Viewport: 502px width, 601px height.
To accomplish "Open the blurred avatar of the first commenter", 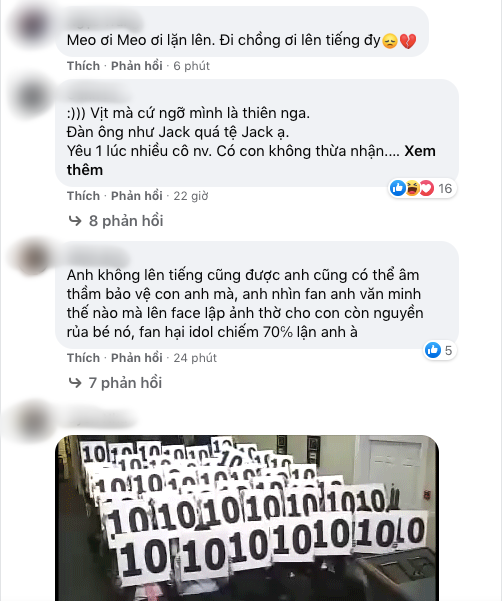I will pos(32,24).
